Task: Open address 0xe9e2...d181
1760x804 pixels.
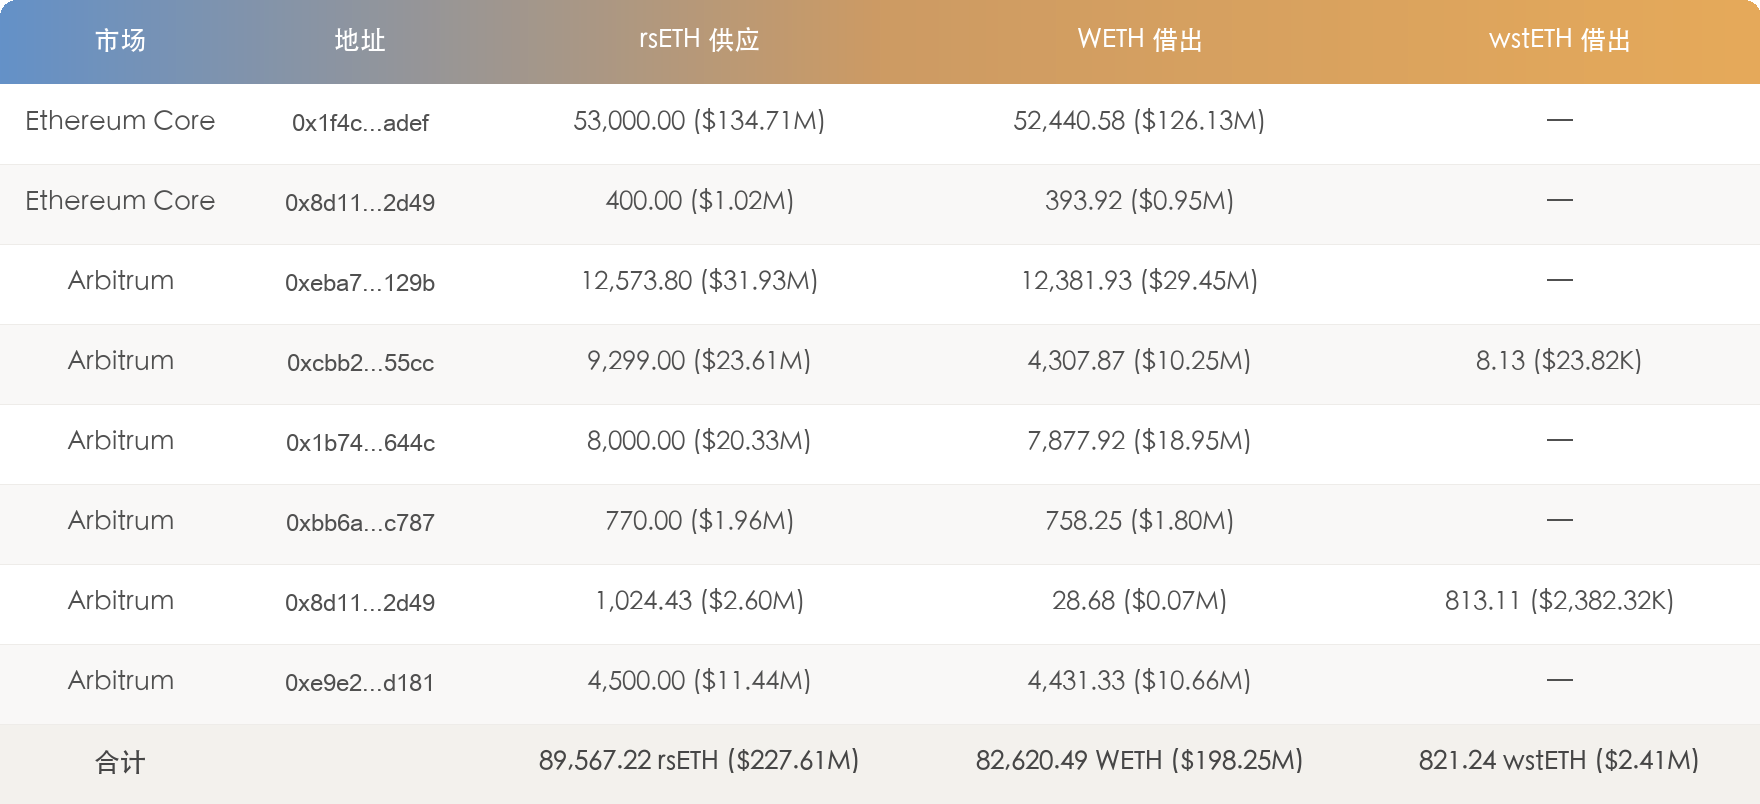Action: [x=360, y=683]
